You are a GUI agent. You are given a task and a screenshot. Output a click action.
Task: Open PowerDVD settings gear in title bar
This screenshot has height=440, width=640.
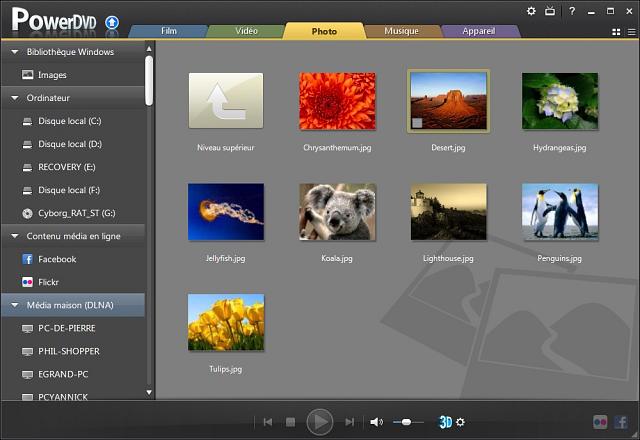coord(531,11)
